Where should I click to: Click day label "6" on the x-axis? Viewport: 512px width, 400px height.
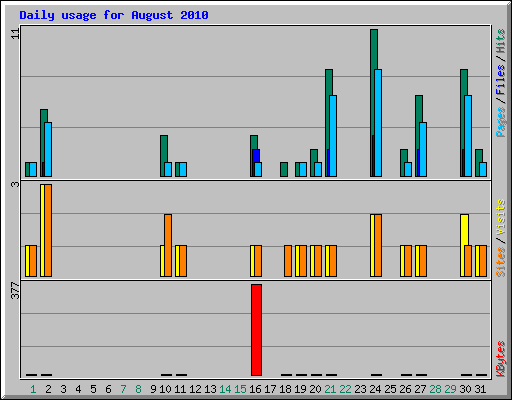pos(108,389)
